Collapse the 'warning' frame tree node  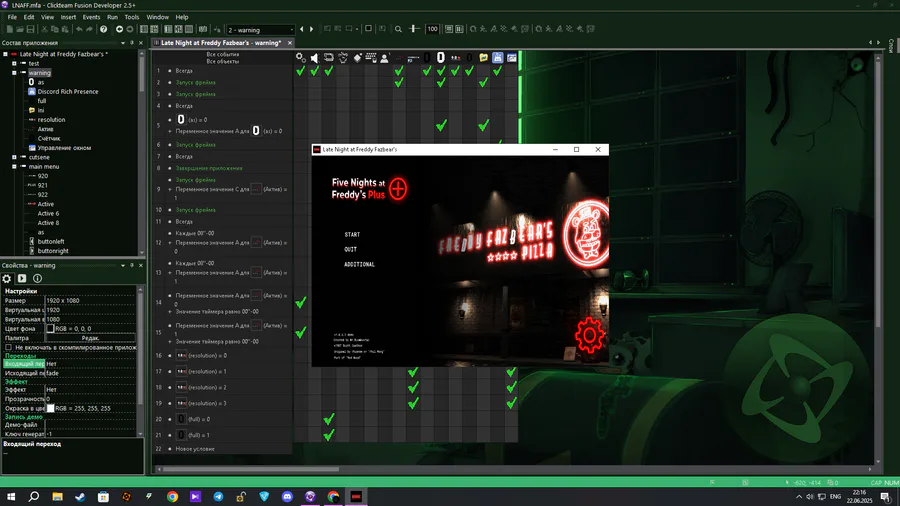tap(14, 73)
